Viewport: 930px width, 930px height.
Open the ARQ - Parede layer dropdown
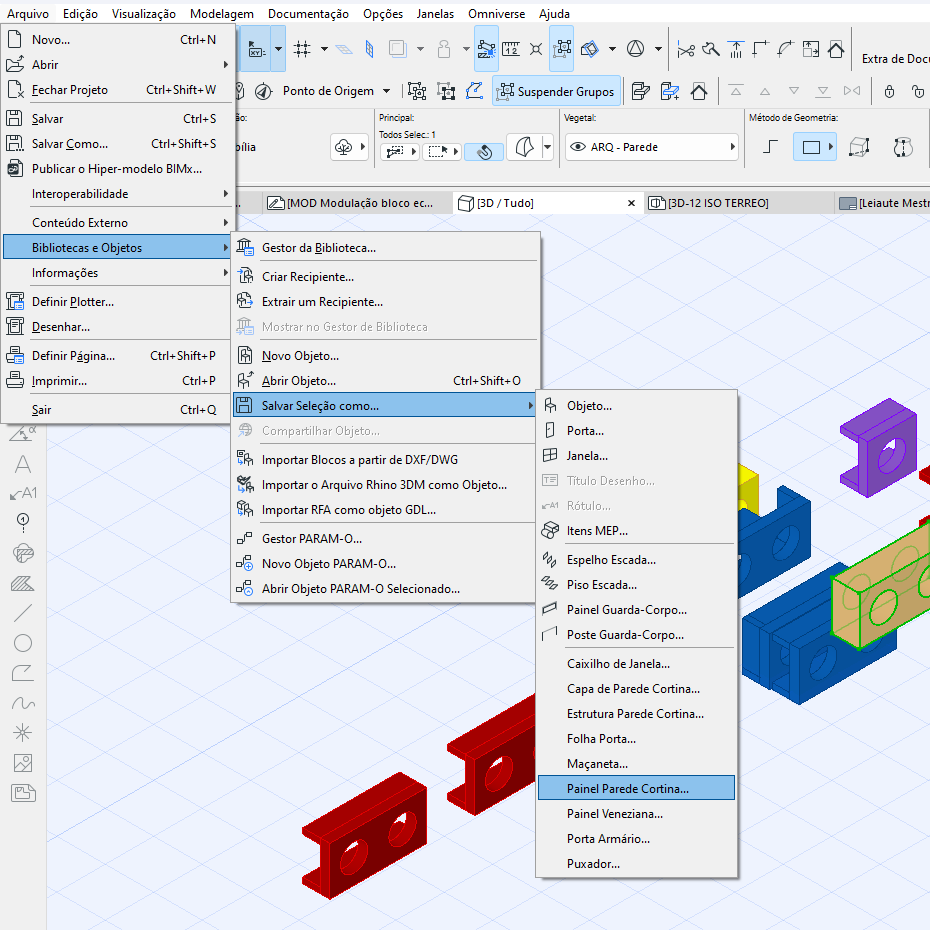(x=651, y=147)
